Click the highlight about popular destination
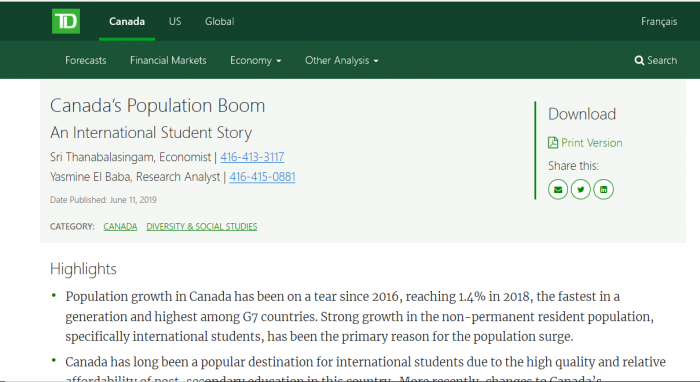 365,368
